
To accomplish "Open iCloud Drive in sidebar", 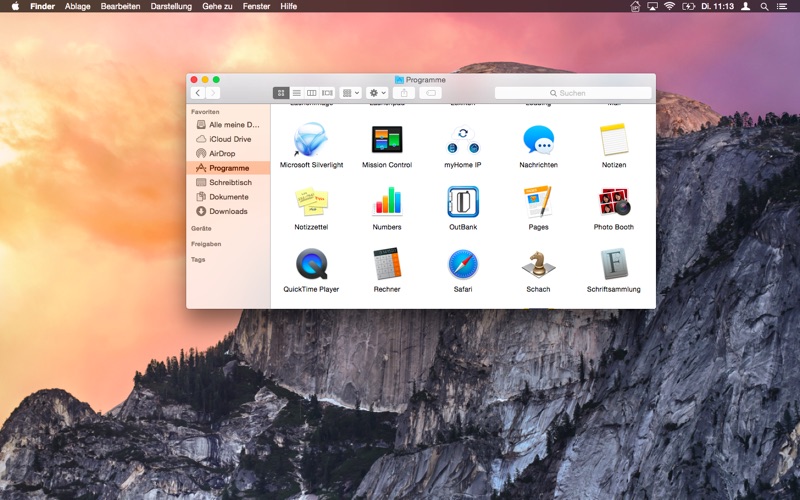I will click(229, 139).
